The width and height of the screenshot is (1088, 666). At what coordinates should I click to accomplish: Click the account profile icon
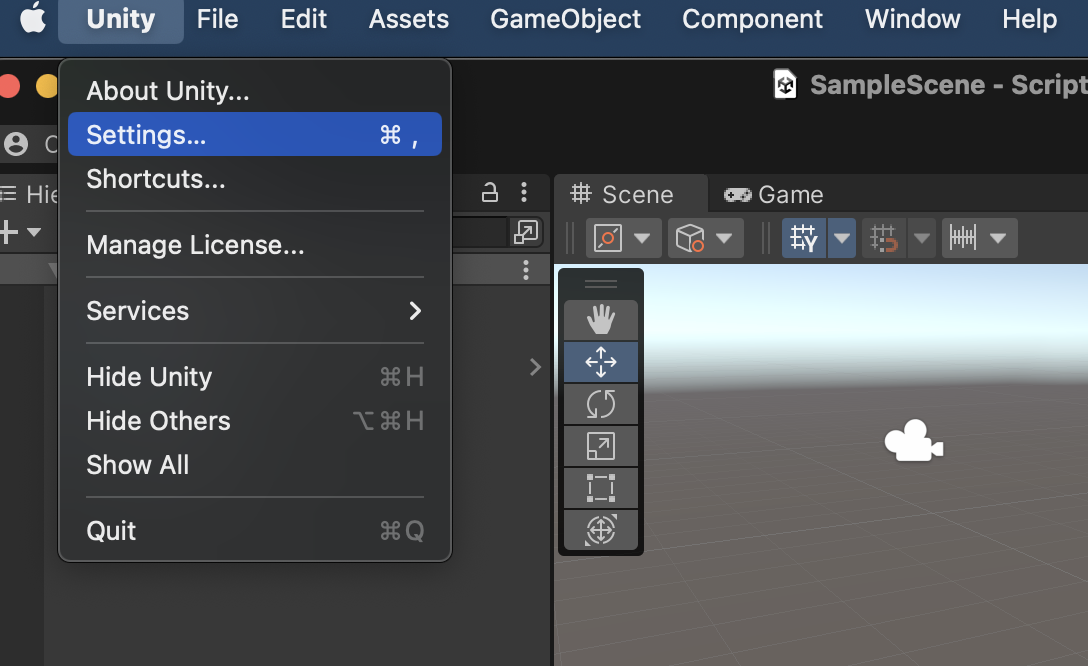point(16,144)
